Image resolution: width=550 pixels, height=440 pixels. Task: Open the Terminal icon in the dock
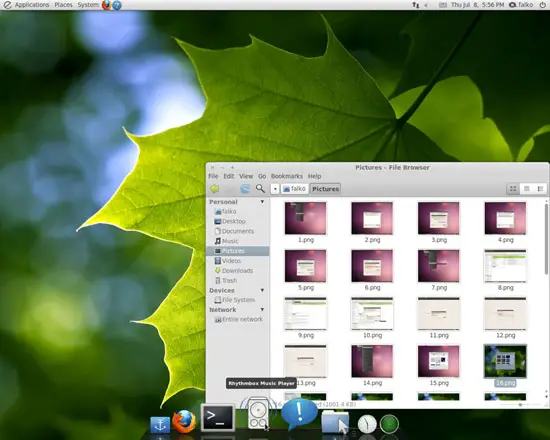(217, 418)
